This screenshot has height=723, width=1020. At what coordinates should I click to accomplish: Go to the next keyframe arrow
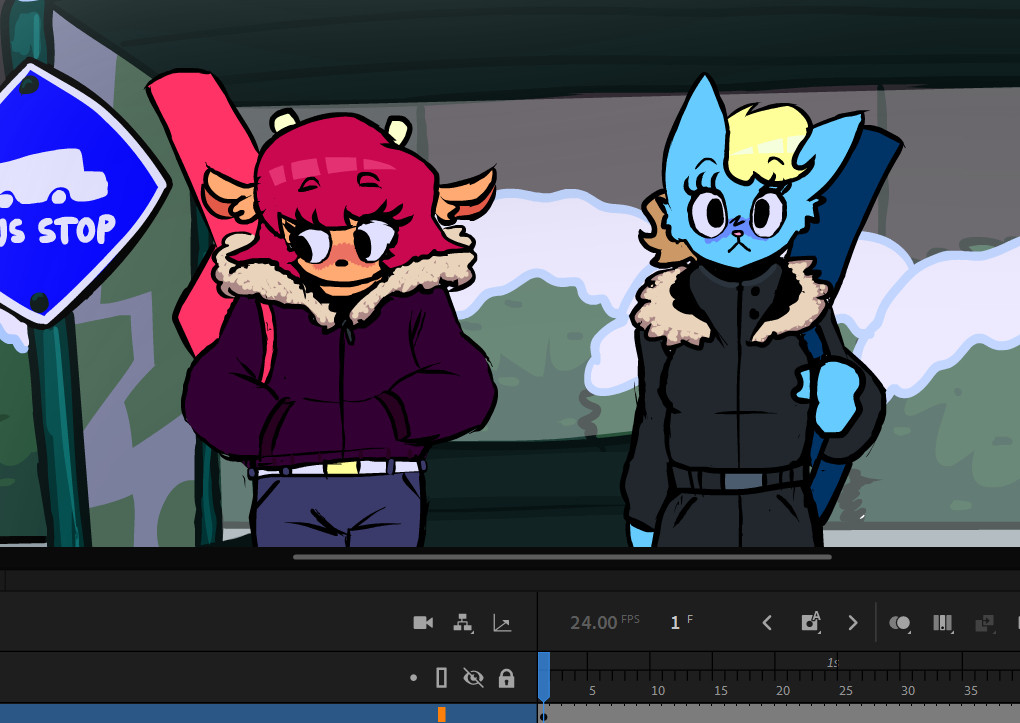pyautogui.click(x=853, y=623)
